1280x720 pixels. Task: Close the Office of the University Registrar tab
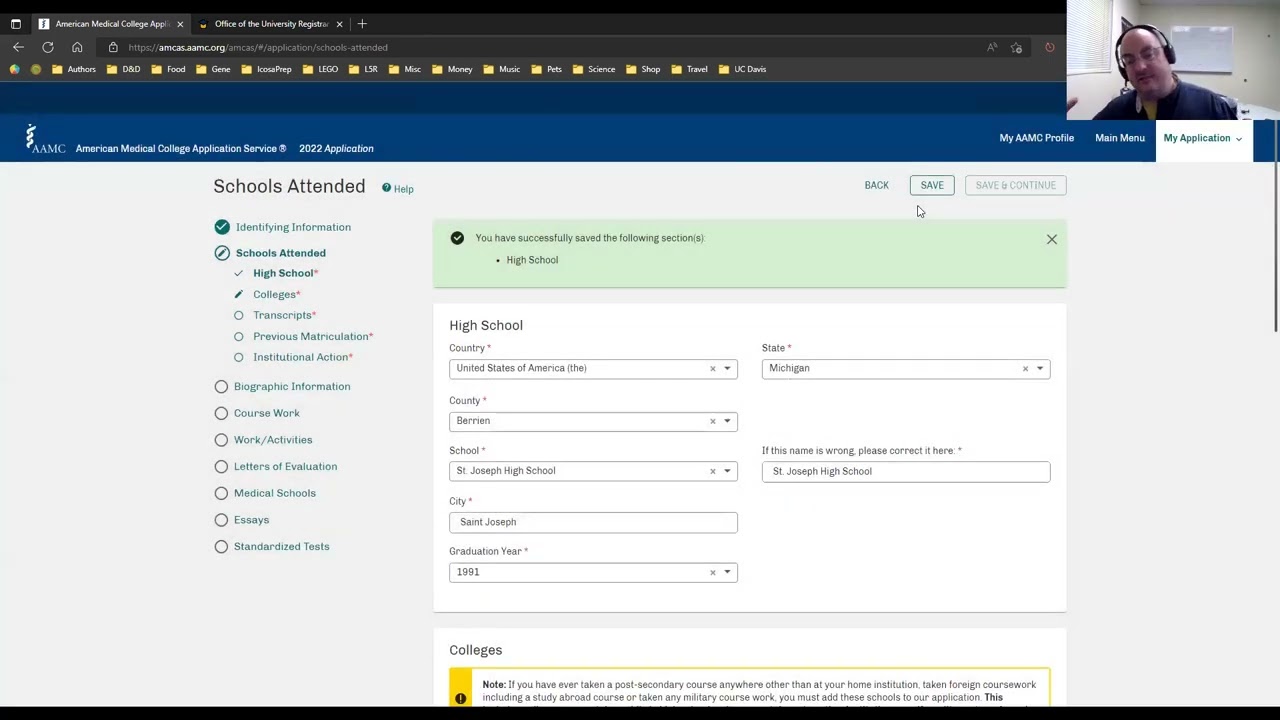(339, 23)
